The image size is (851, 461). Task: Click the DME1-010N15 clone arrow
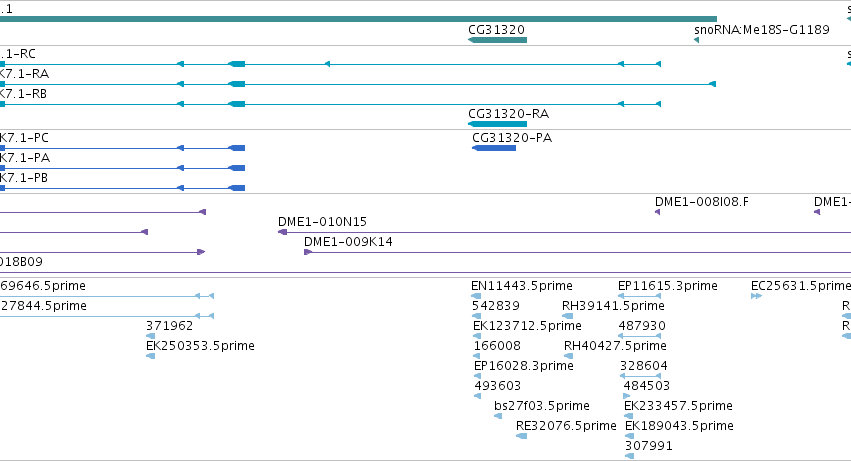click(282, 232)
